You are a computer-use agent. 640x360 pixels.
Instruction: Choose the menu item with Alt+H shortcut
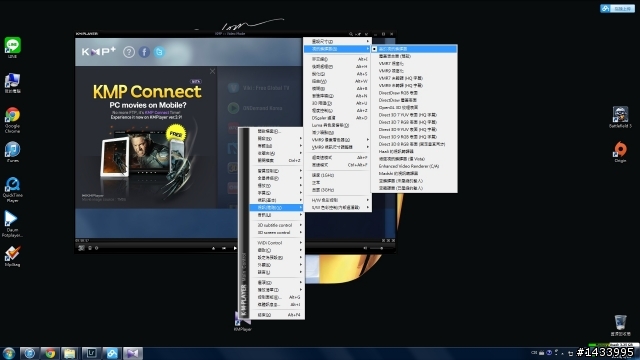pos(337,67)
